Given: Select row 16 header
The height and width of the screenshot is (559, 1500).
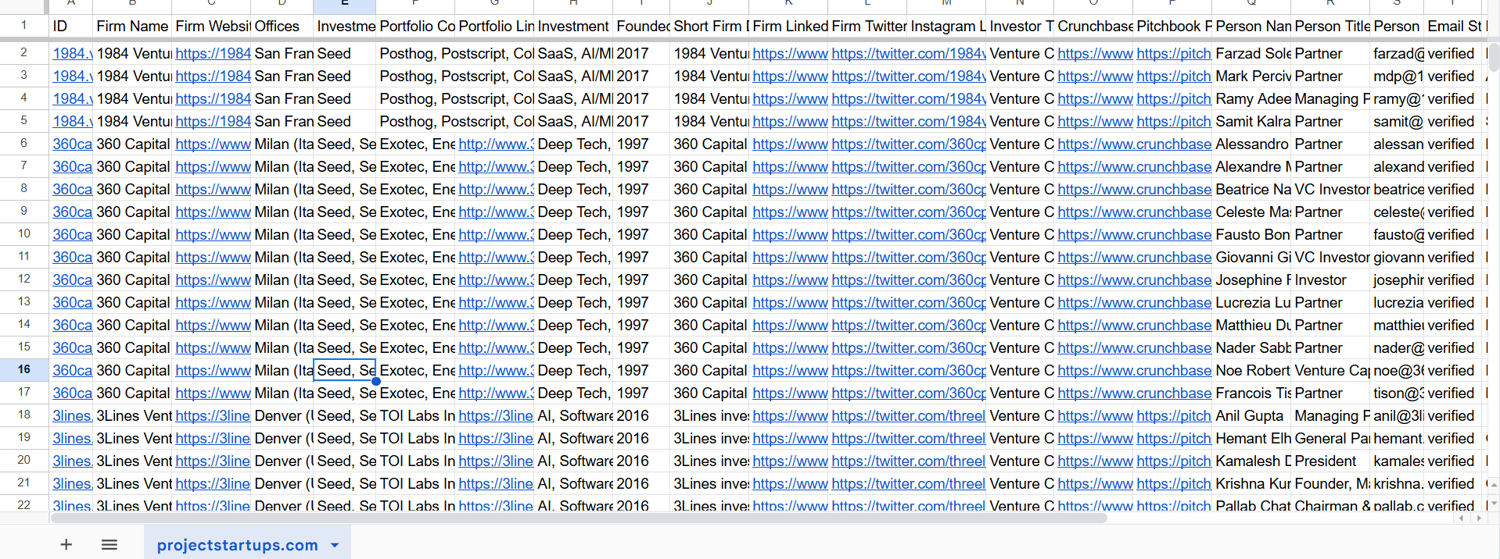Looking at the screenshot, I should tap(24, 370).
